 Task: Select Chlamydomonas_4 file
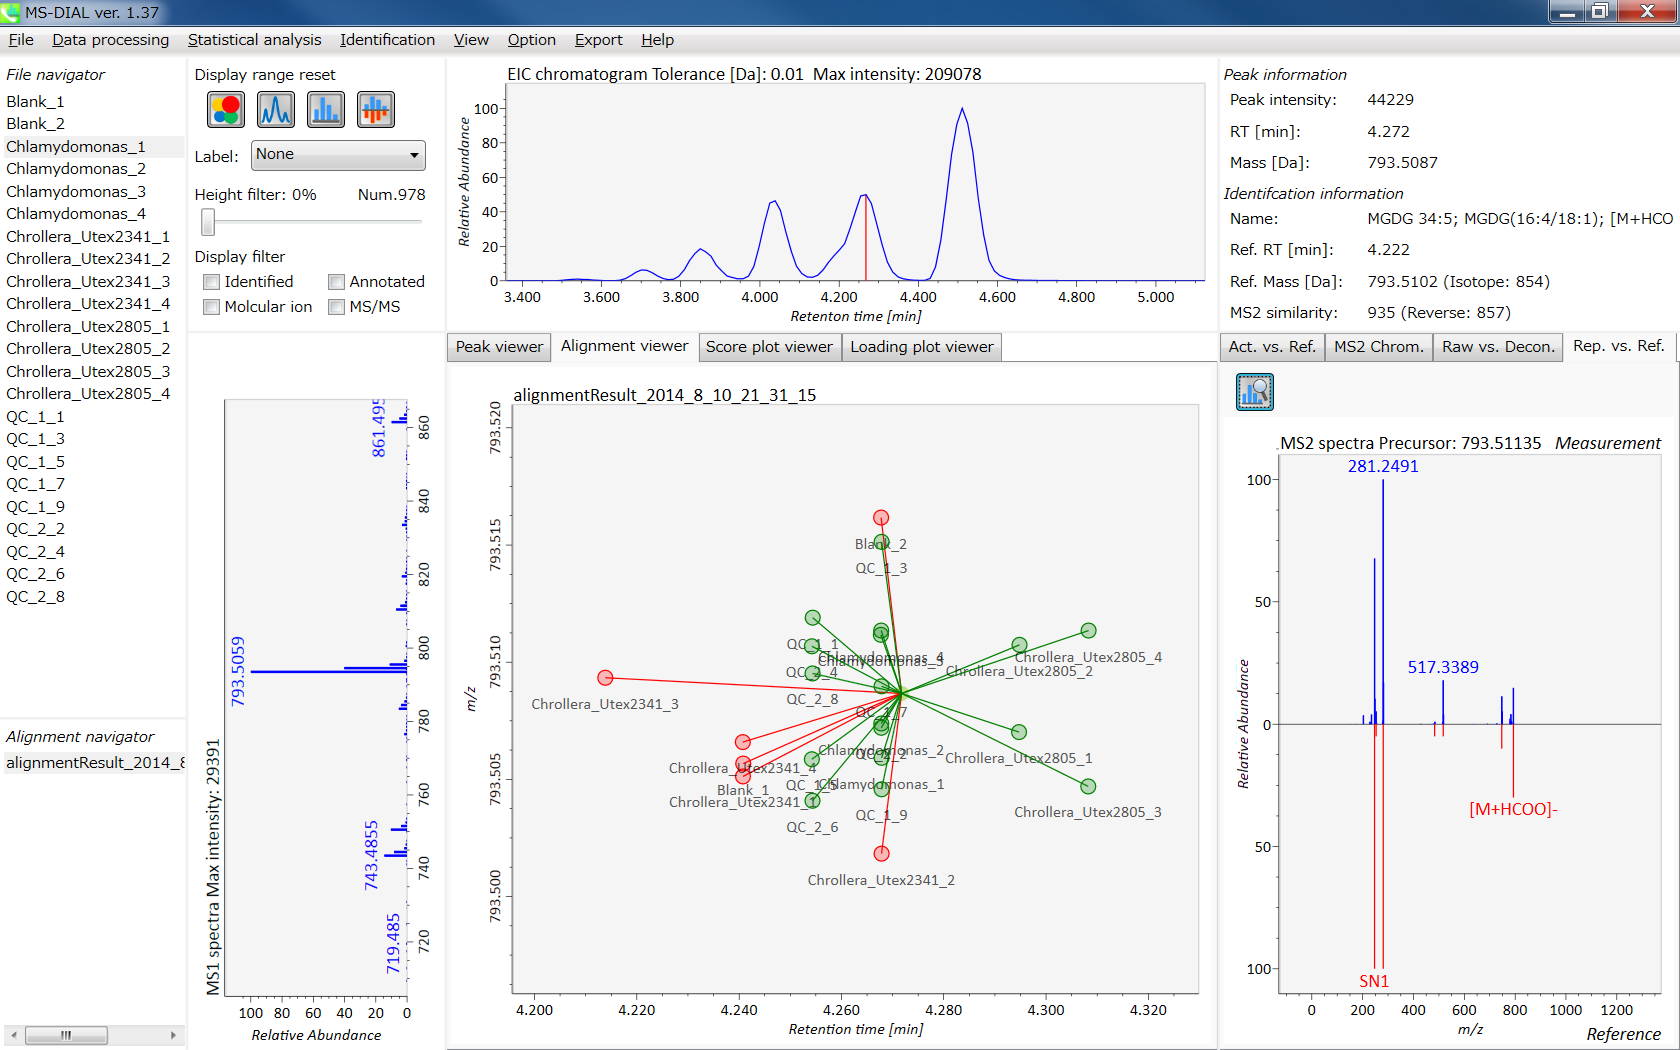point(76,214)
